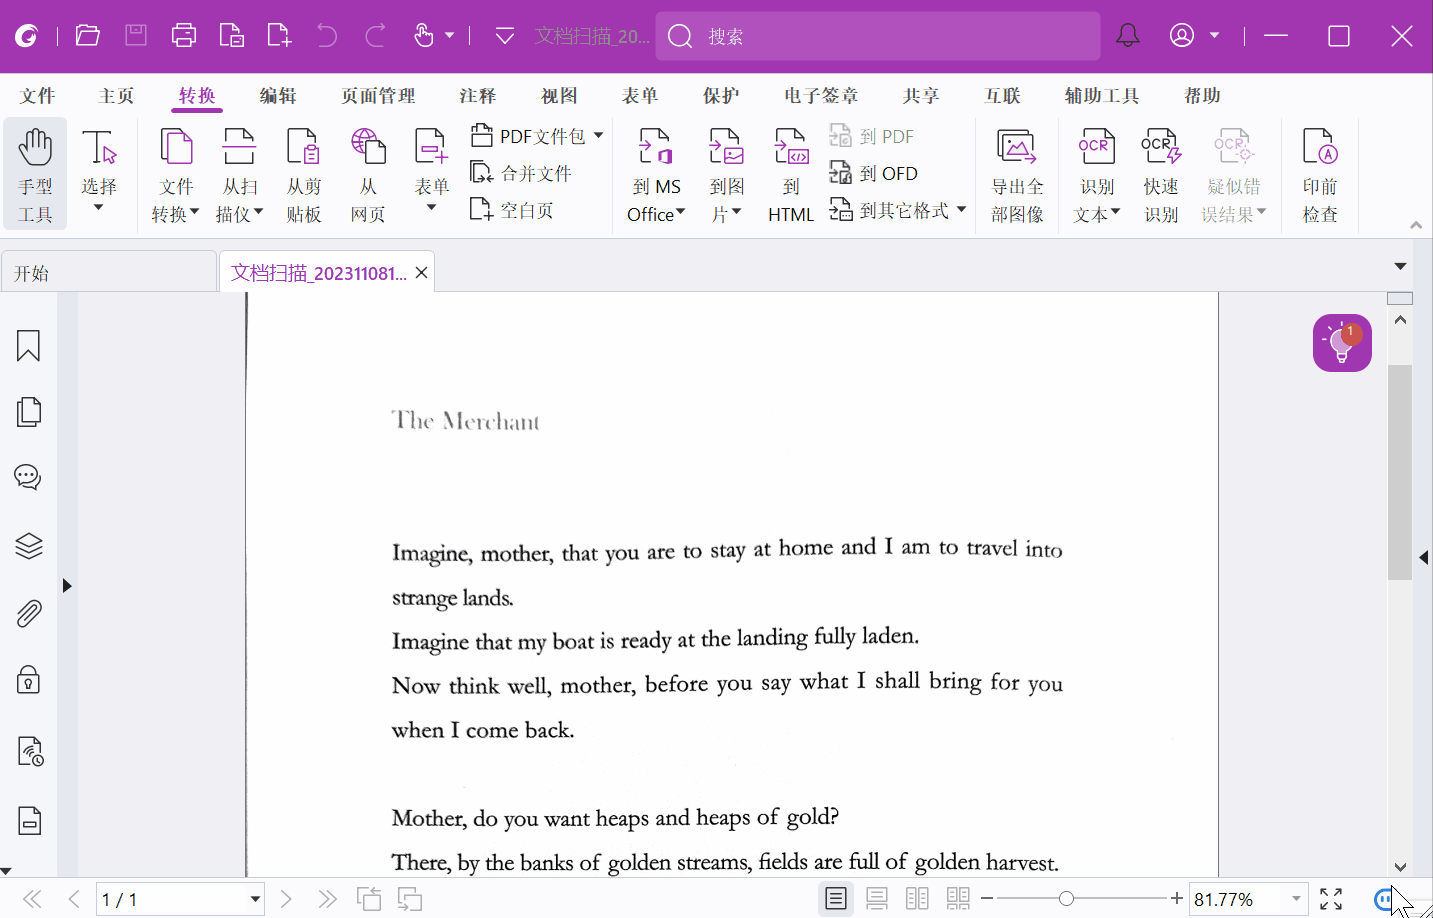Click the purple lightbulb tips icon
1433x918 pixels.
coord(1342,343)
